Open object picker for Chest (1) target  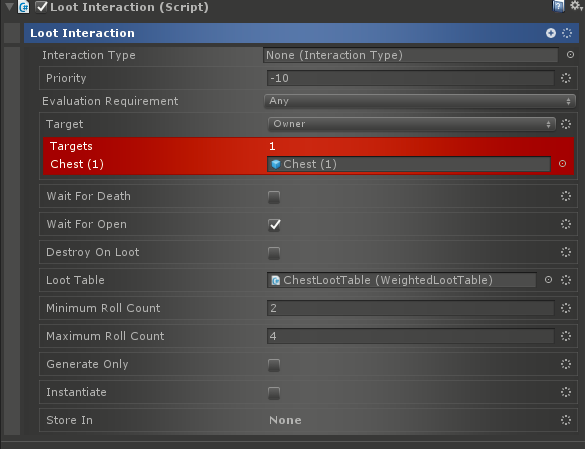click(x=562, y=164)
